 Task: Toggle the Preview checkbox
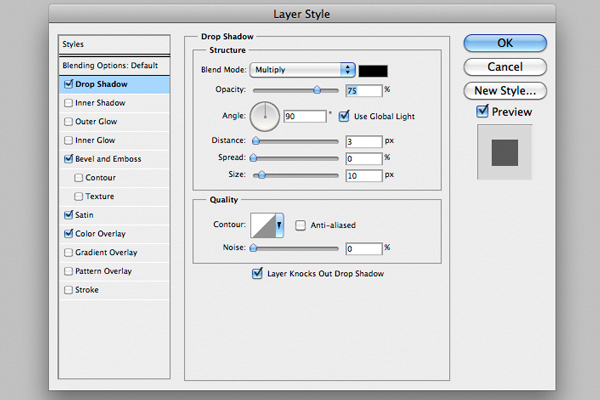(x=482, y=112)
